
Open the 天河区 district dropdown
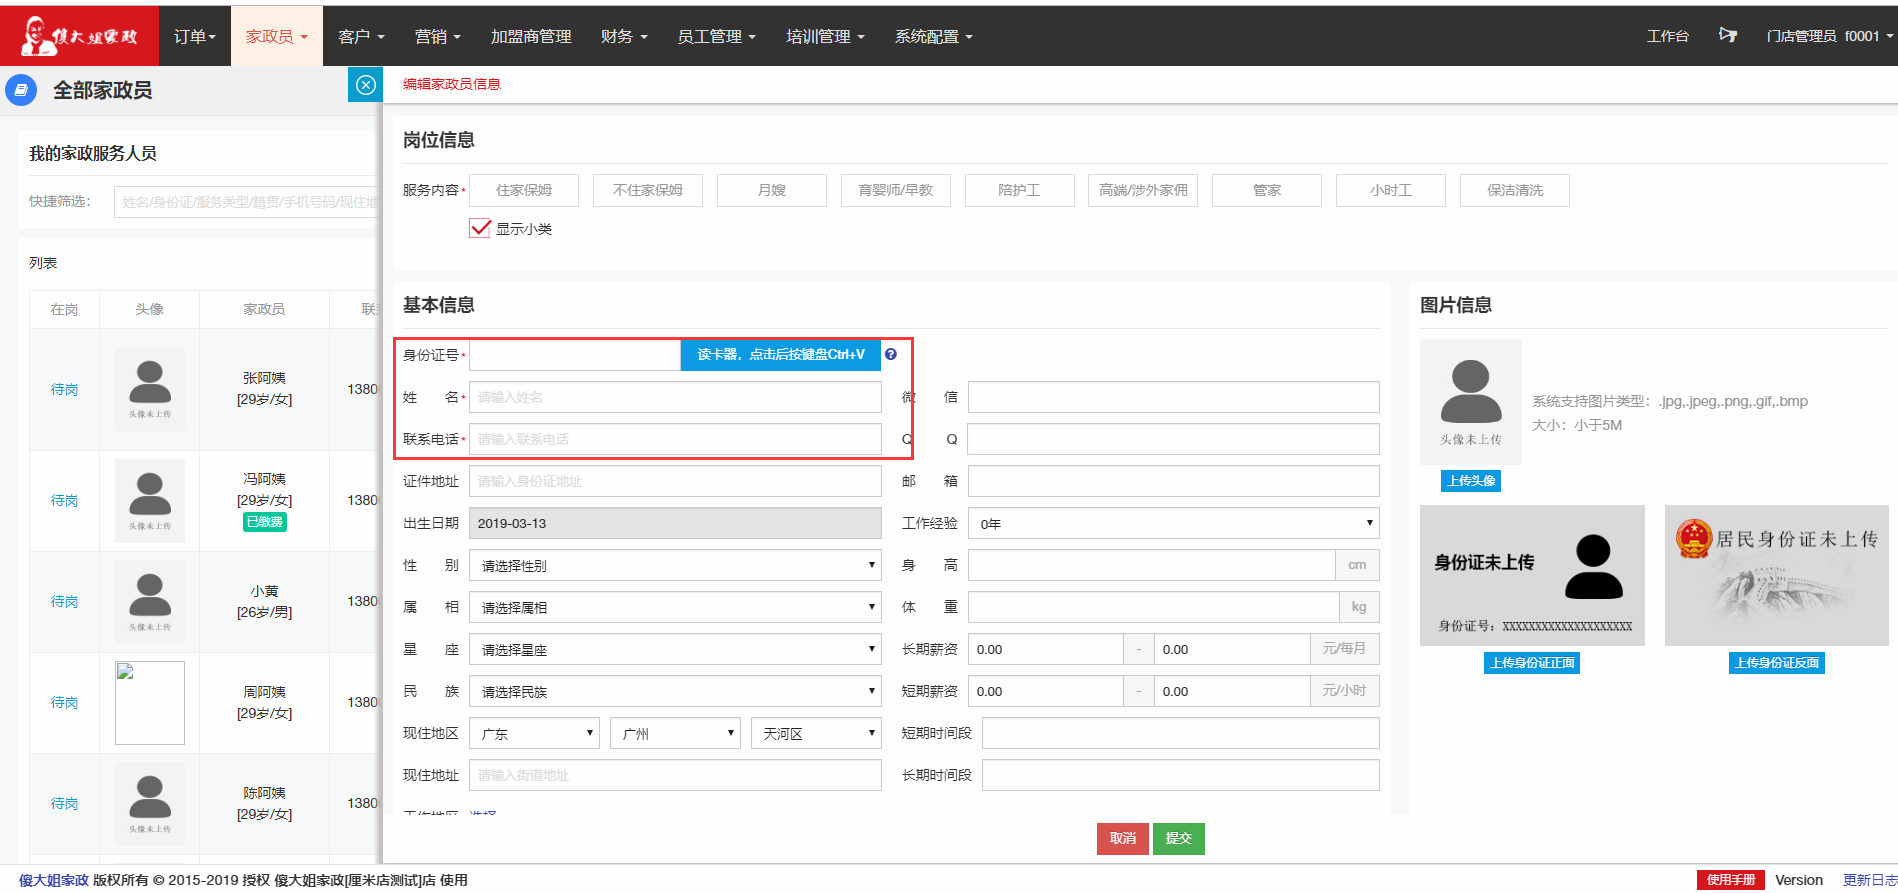tap(816, 733)
